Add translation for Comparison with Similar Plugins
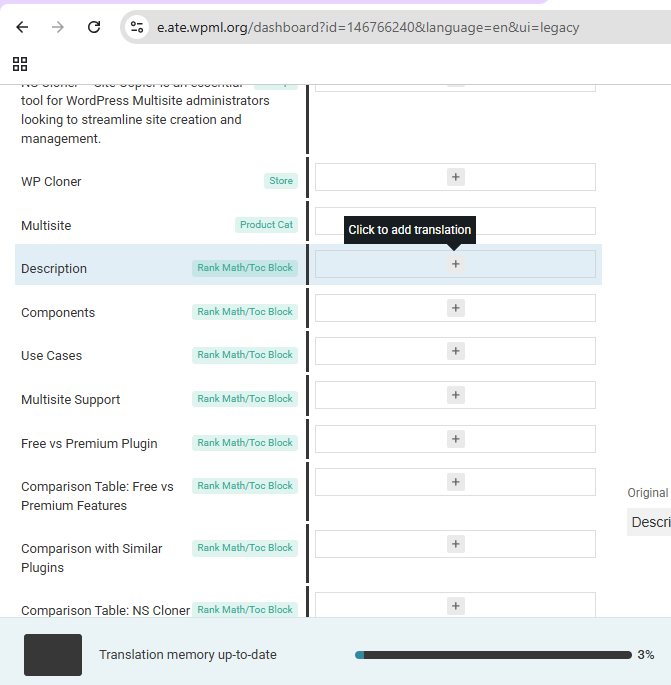 pyautogui.click(x=456, y=544)
